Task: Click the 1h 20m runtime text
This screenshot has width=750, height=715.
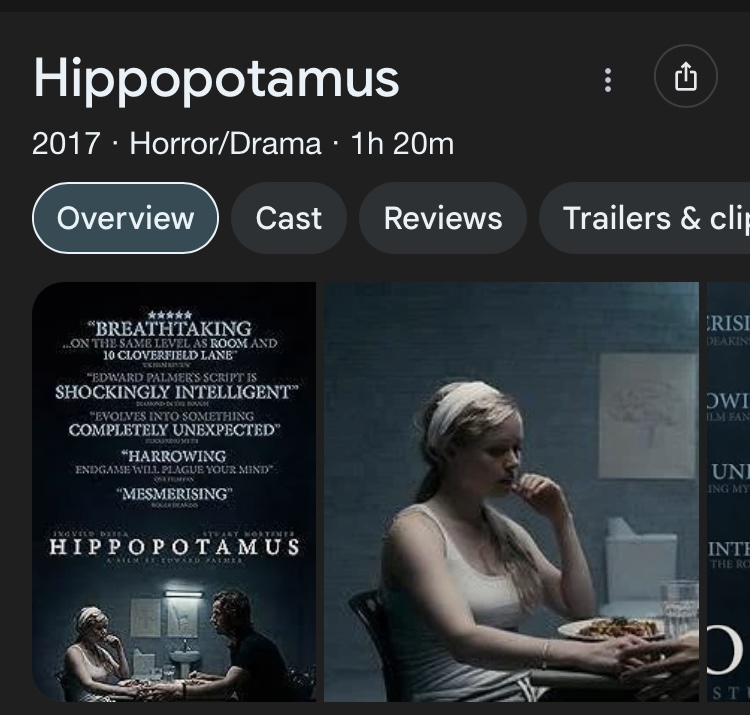Action: click(402, 143)
